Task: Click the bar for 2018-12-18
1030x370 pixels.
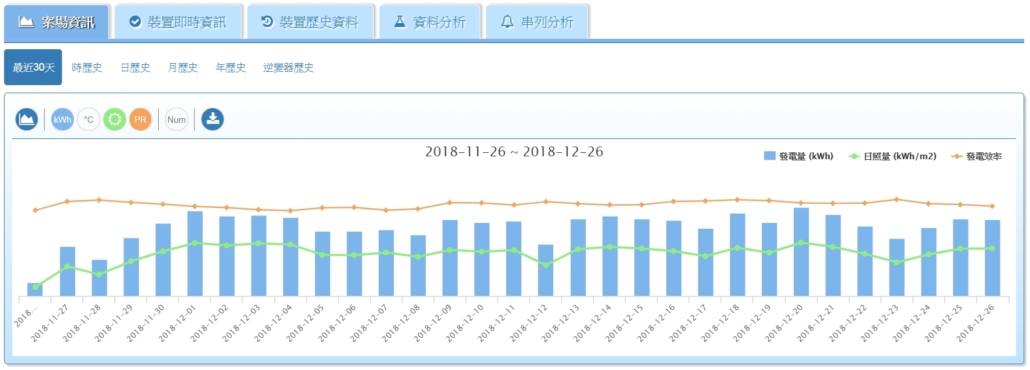Action: coord(737,255)
